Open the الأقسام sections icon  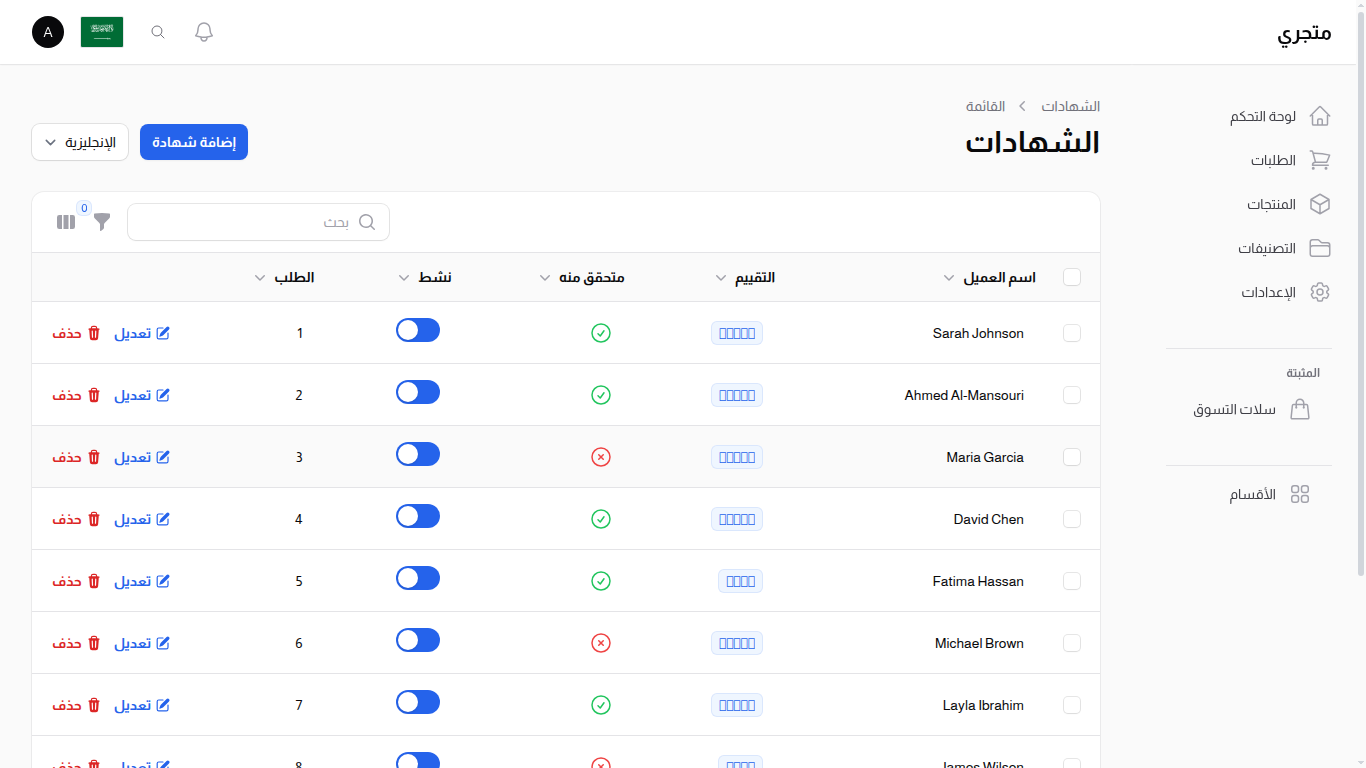[x=1300, y=493]
